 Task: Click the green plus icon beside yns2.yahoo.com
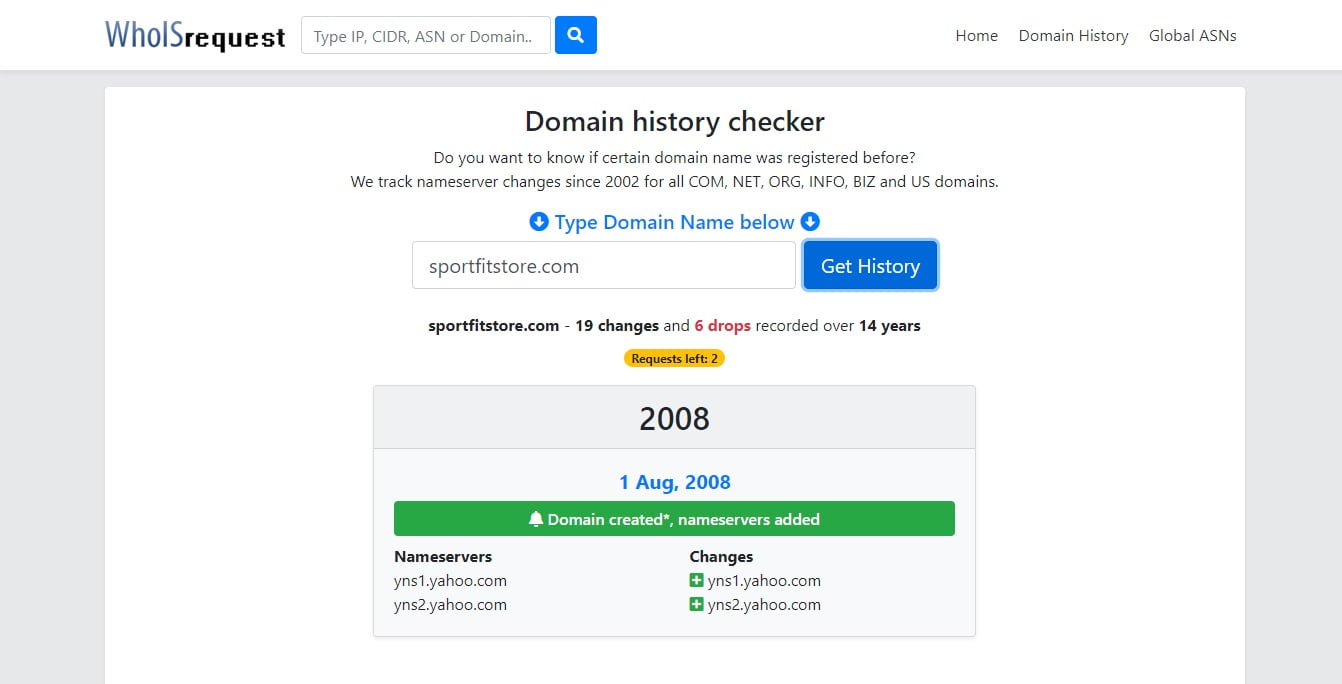point(697,604)
